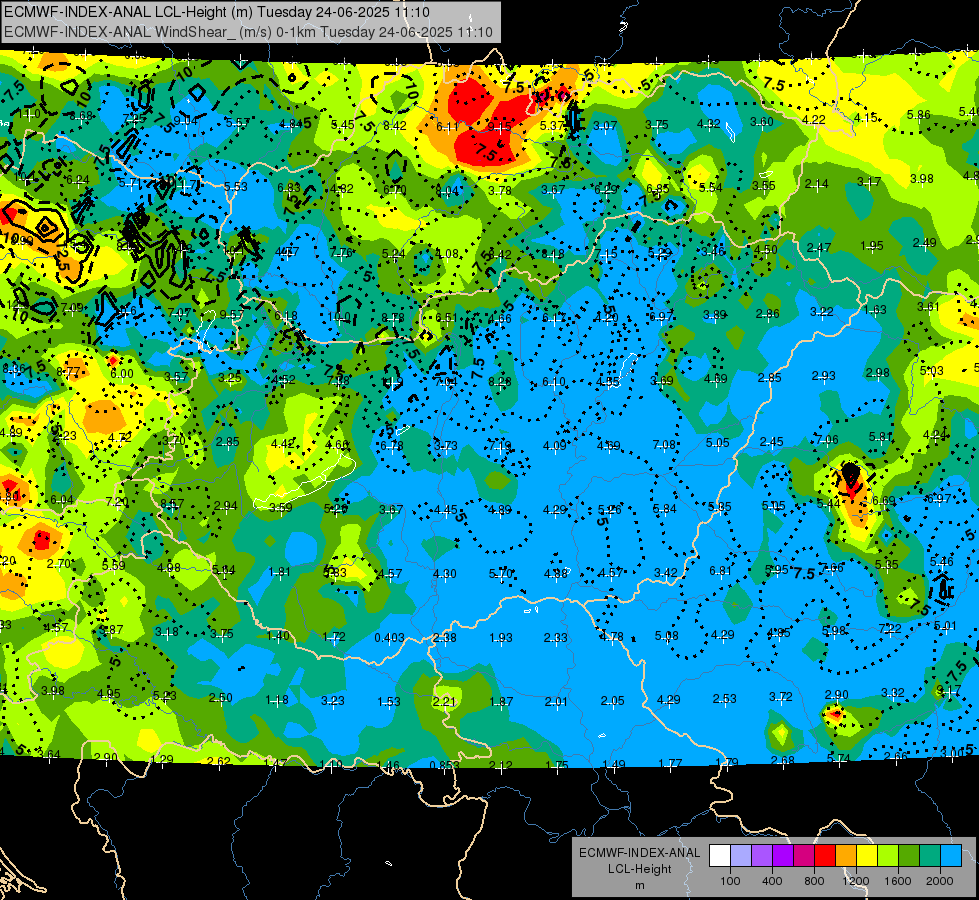979x900 pixels.
Task: Click the grid value '5.86'
Action: [918, 114]
